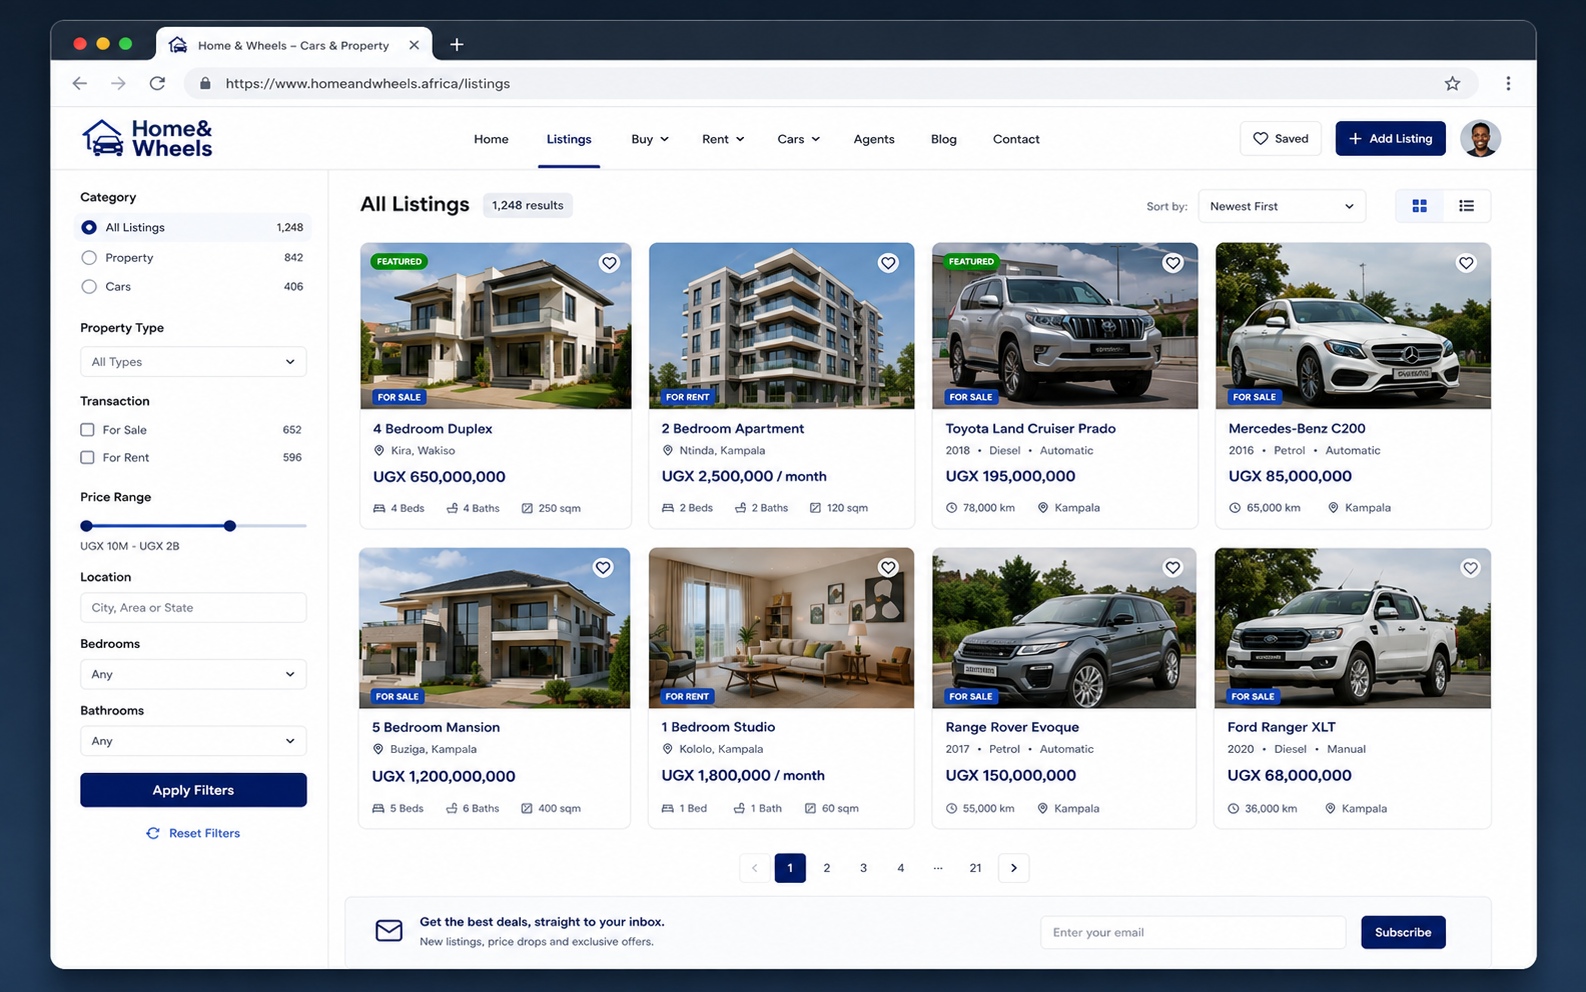Favorite the Ford Ranger XLT heart icon
The height and width of the screenshot is (992, 1586).
1470,567
